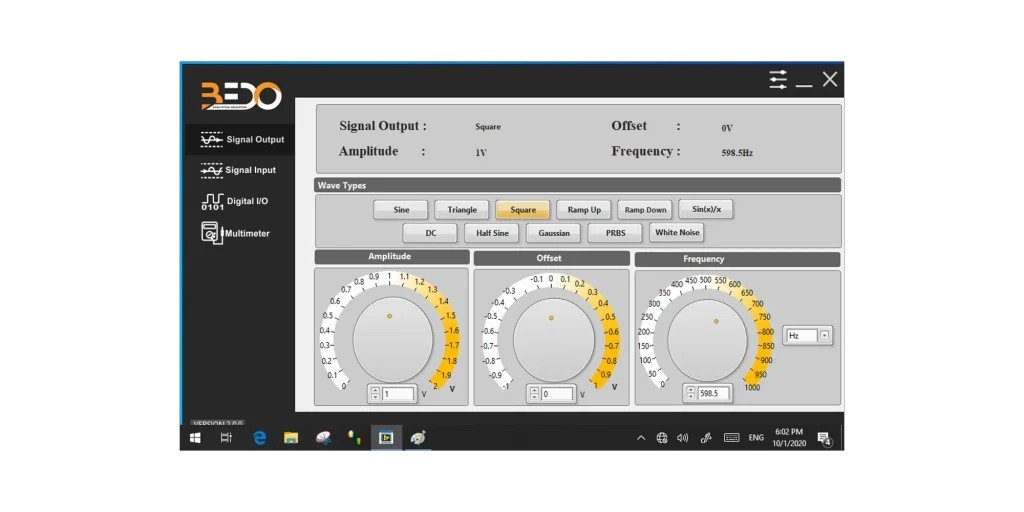Switch the ENG input language
This screenshot has height=512, width=1024.
(756, 438)
